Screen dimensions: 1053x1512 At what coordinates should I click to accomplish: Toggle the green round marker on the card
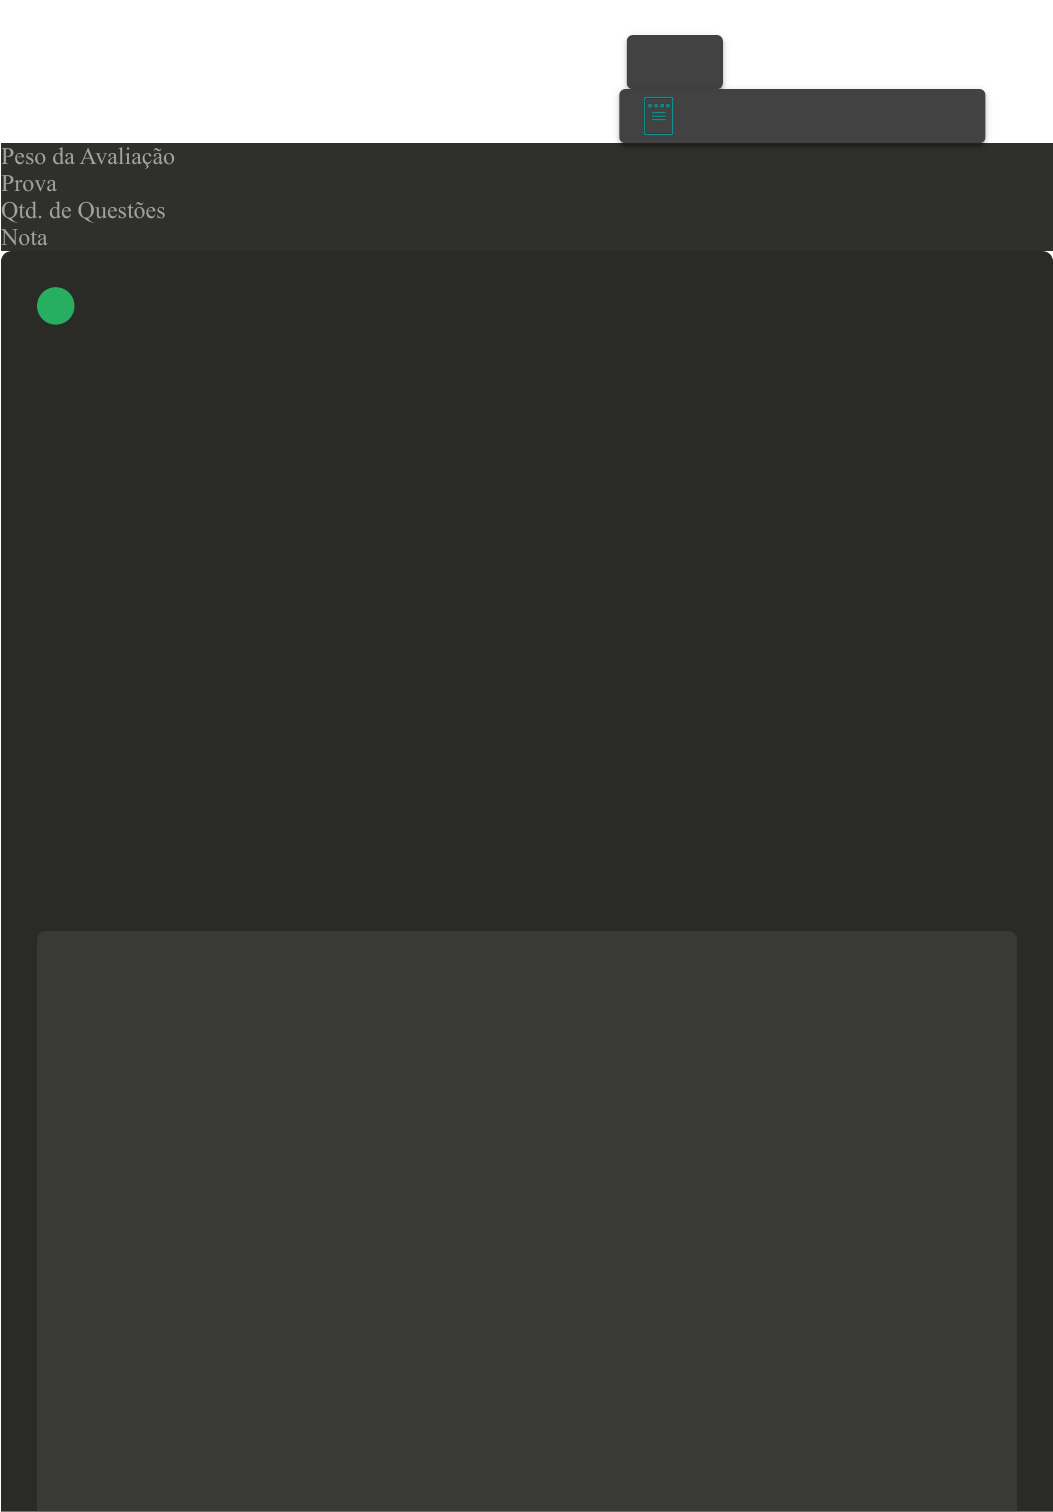pos(56,306)
